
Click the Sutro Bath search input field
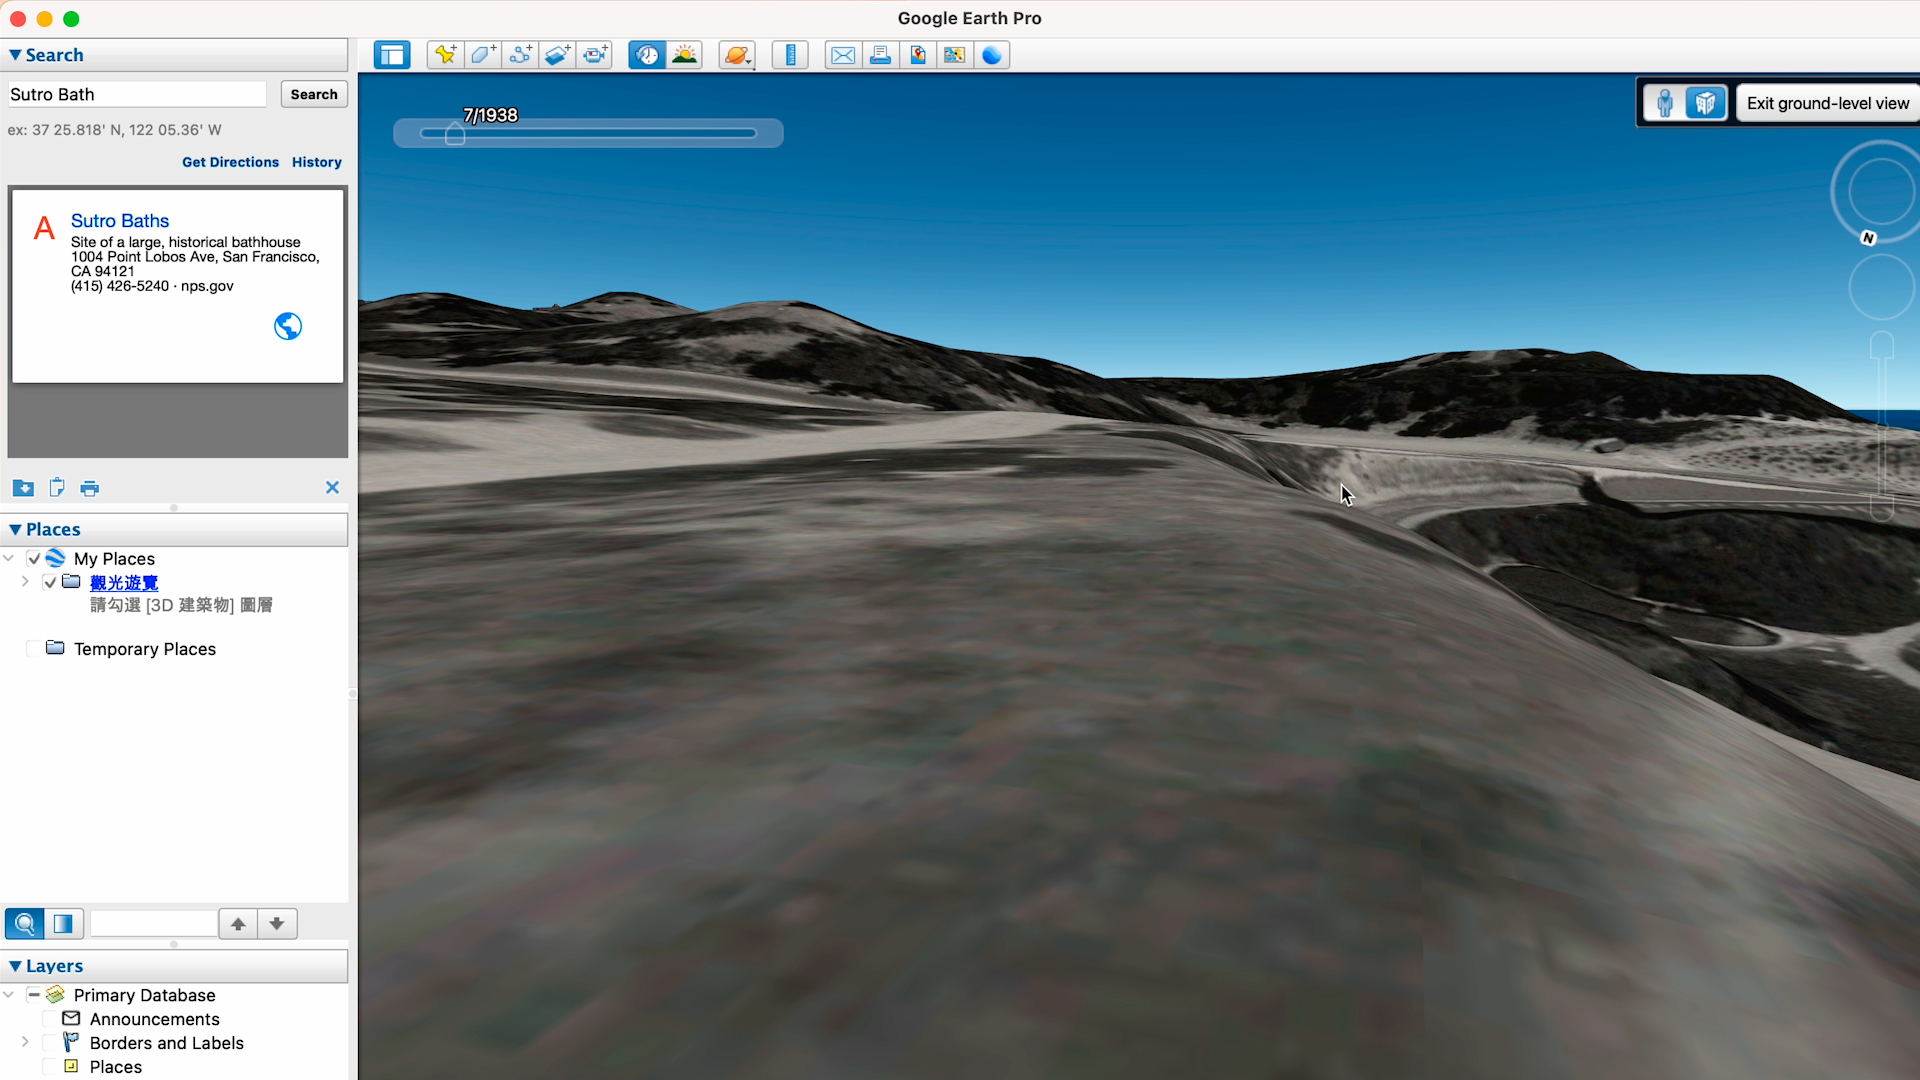click(x=137, y=94)
